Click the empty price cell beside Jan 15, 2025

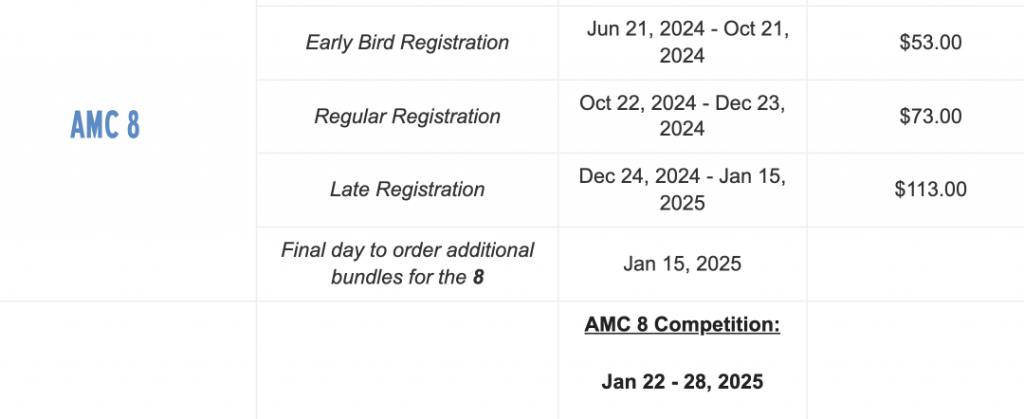pos(916,264)
